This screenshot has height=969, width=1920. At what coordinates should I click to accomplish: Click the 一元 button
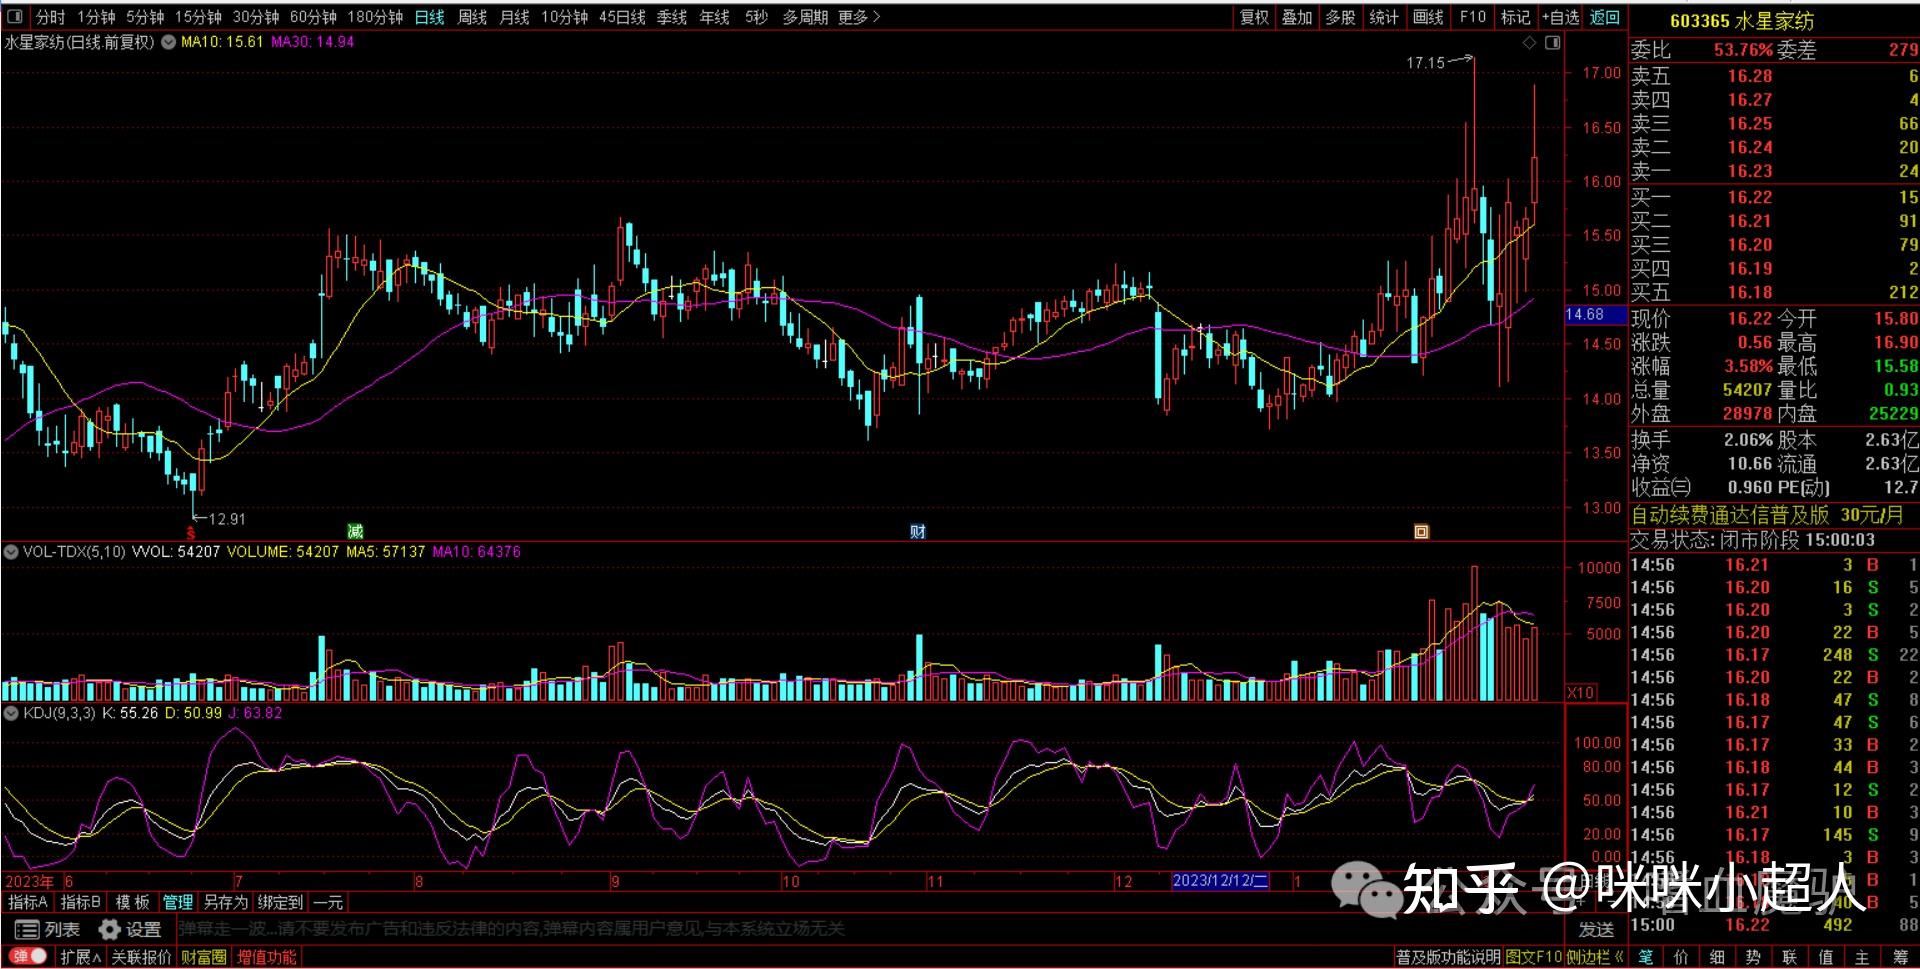(328, 902)
